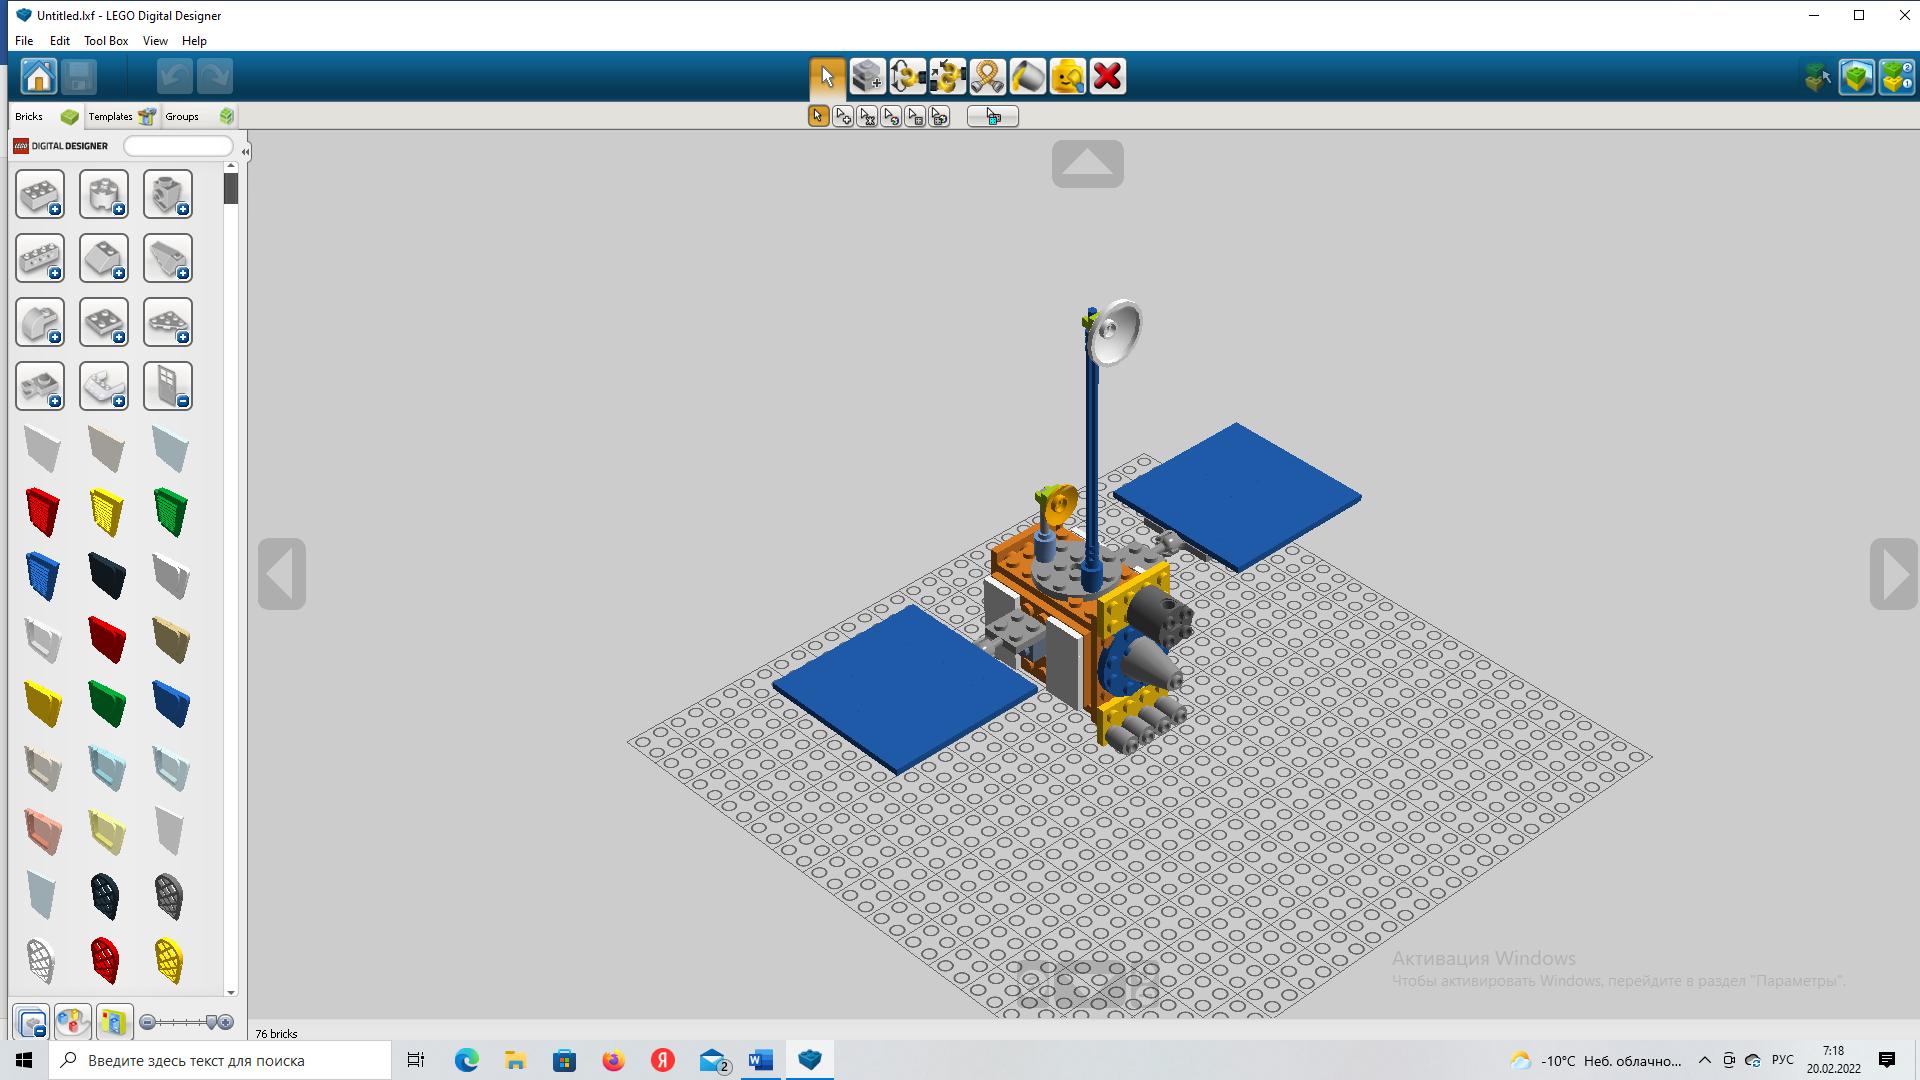Image resolution: width=1920 pixels, height=1080 pixels.
Task: Choose connected bricks selection sub-tool
Action: pyautogui.click(x=867, y=117)
